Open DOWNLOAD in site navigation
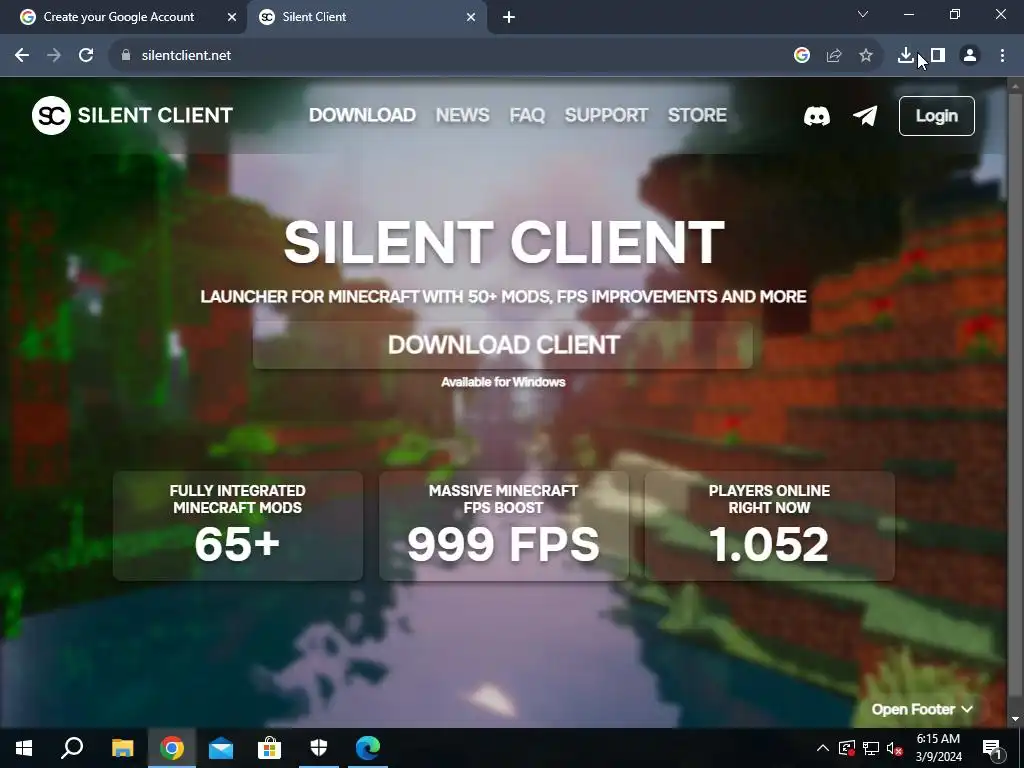Screen dimensions: 1024x768 pos(362,116)
